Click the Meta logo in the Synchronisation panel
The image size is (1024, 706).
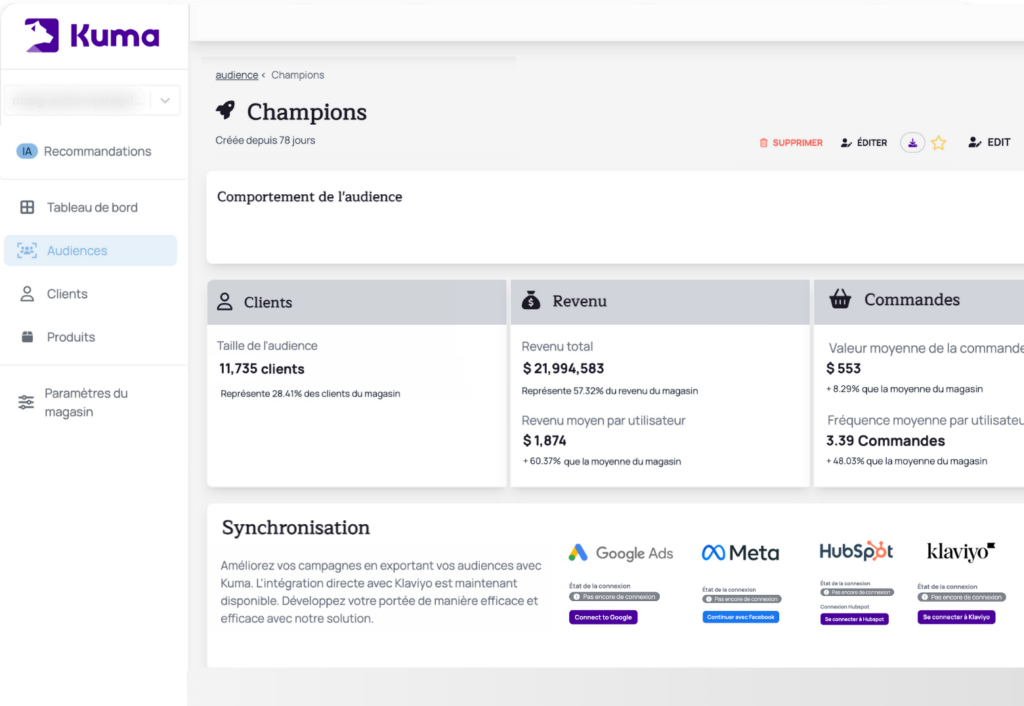point(741,551)
